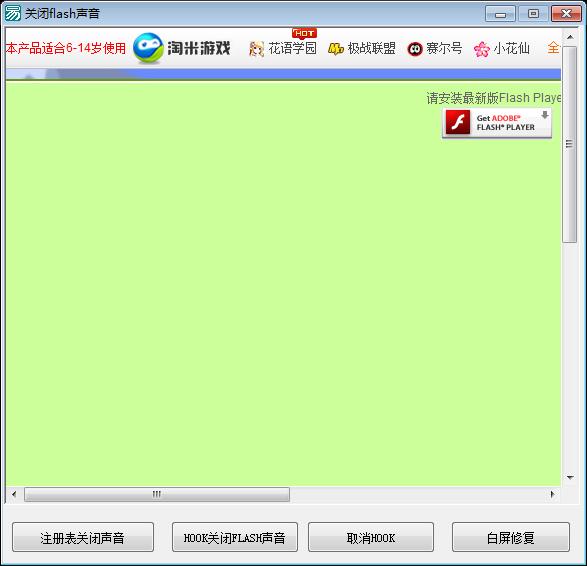Click the HOT badge above 花语学园

(x=304, y=34)
